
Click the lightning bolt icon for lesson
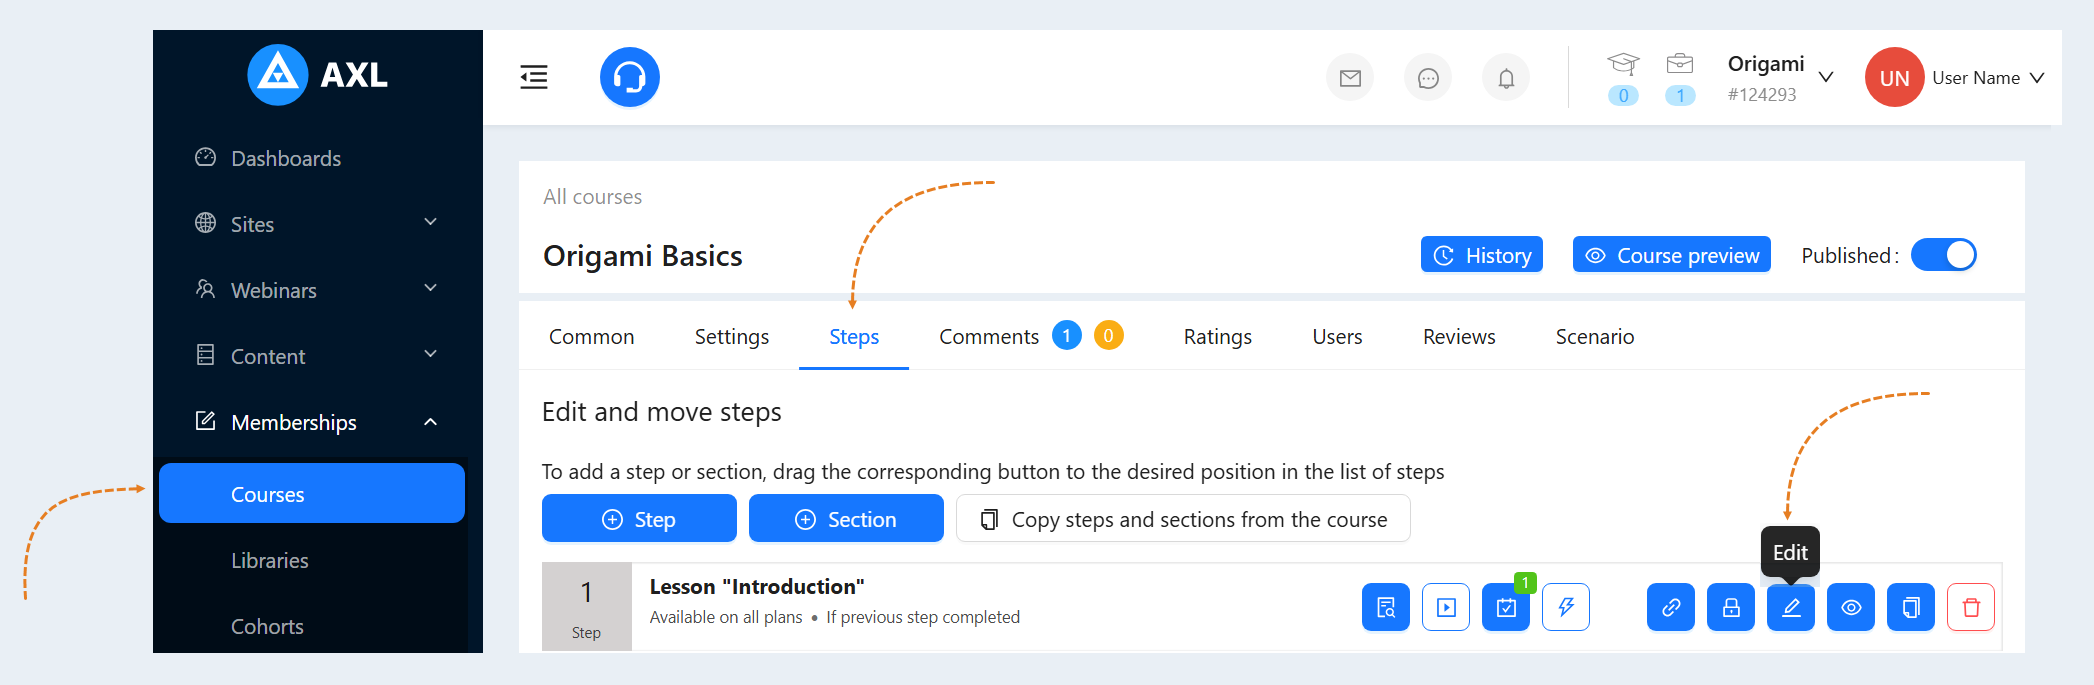[x=1566, y=607]
